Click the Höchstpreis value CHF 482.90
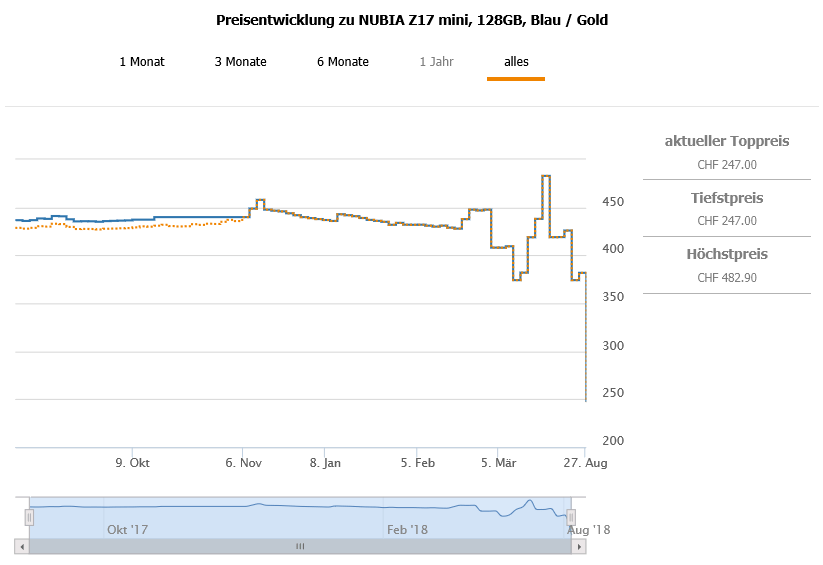823x565 pixels. [x=727, y=277]
